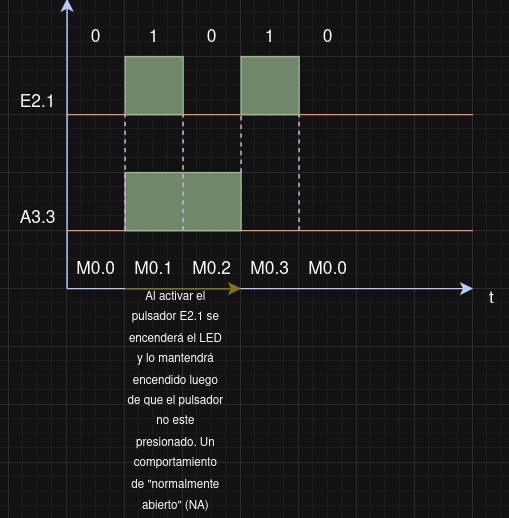Select the M0.1 state label
The width and height of the screenshot is (509, 518).
(x=153, y=268)
